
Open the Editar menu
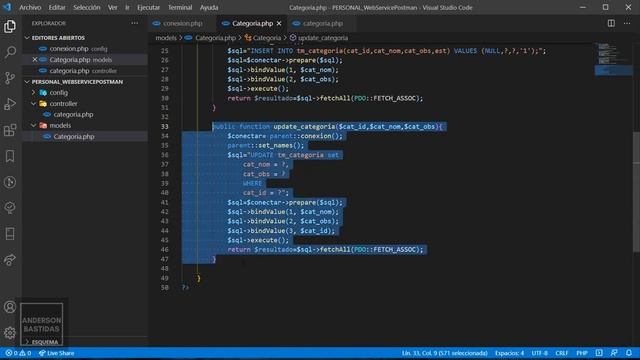pos(57,7)
